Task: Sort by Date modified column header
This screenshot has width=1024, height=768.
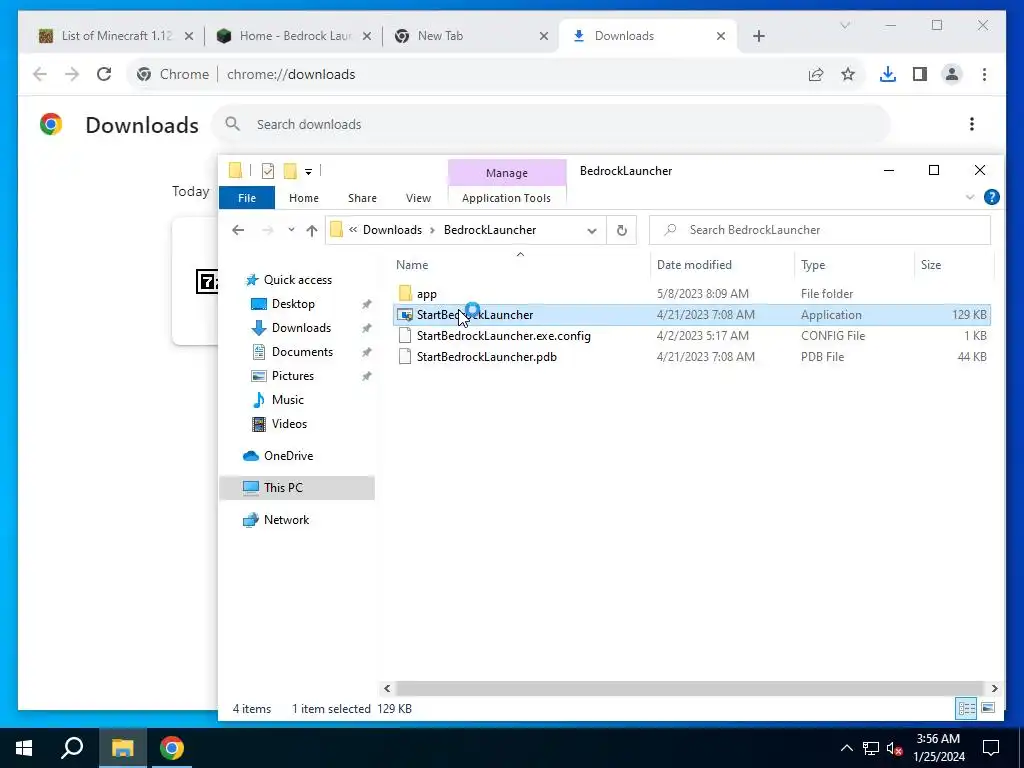Action: (722, 264)
